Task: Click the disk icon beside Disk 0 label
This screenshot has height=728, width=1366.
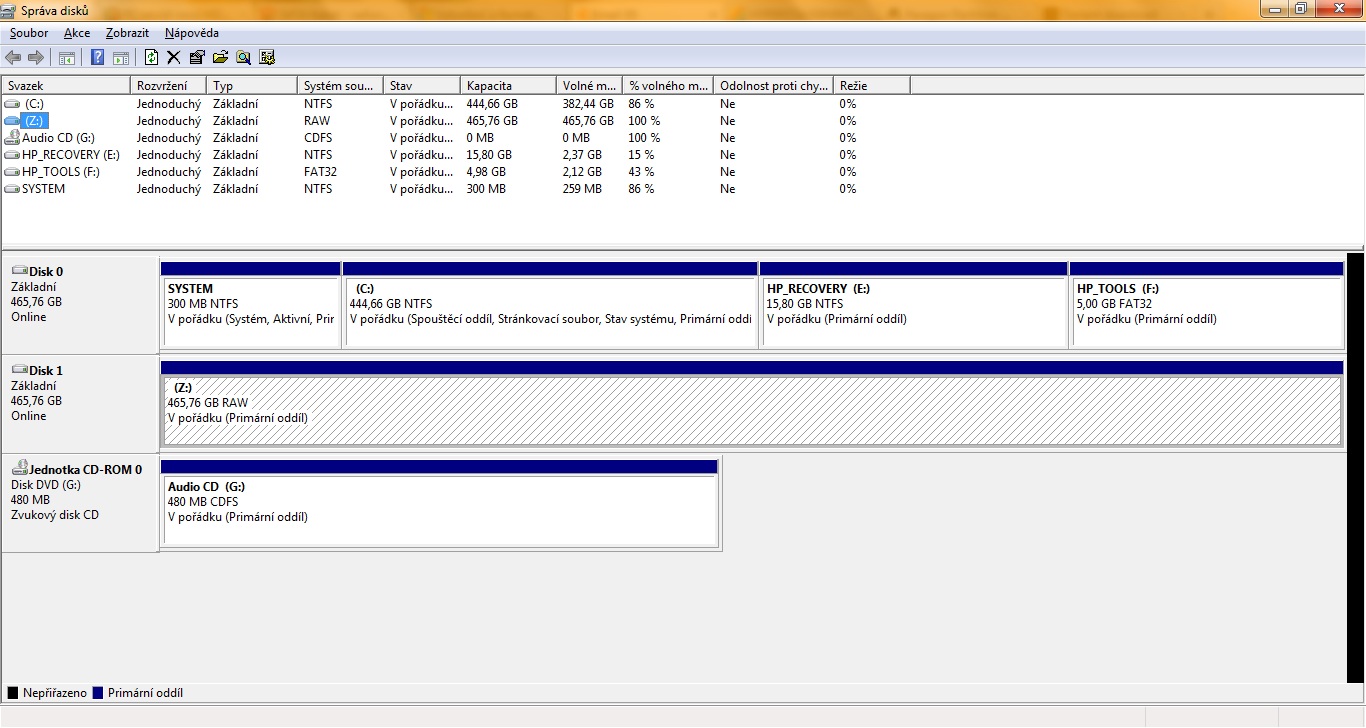Action: (x=19, y=271)
